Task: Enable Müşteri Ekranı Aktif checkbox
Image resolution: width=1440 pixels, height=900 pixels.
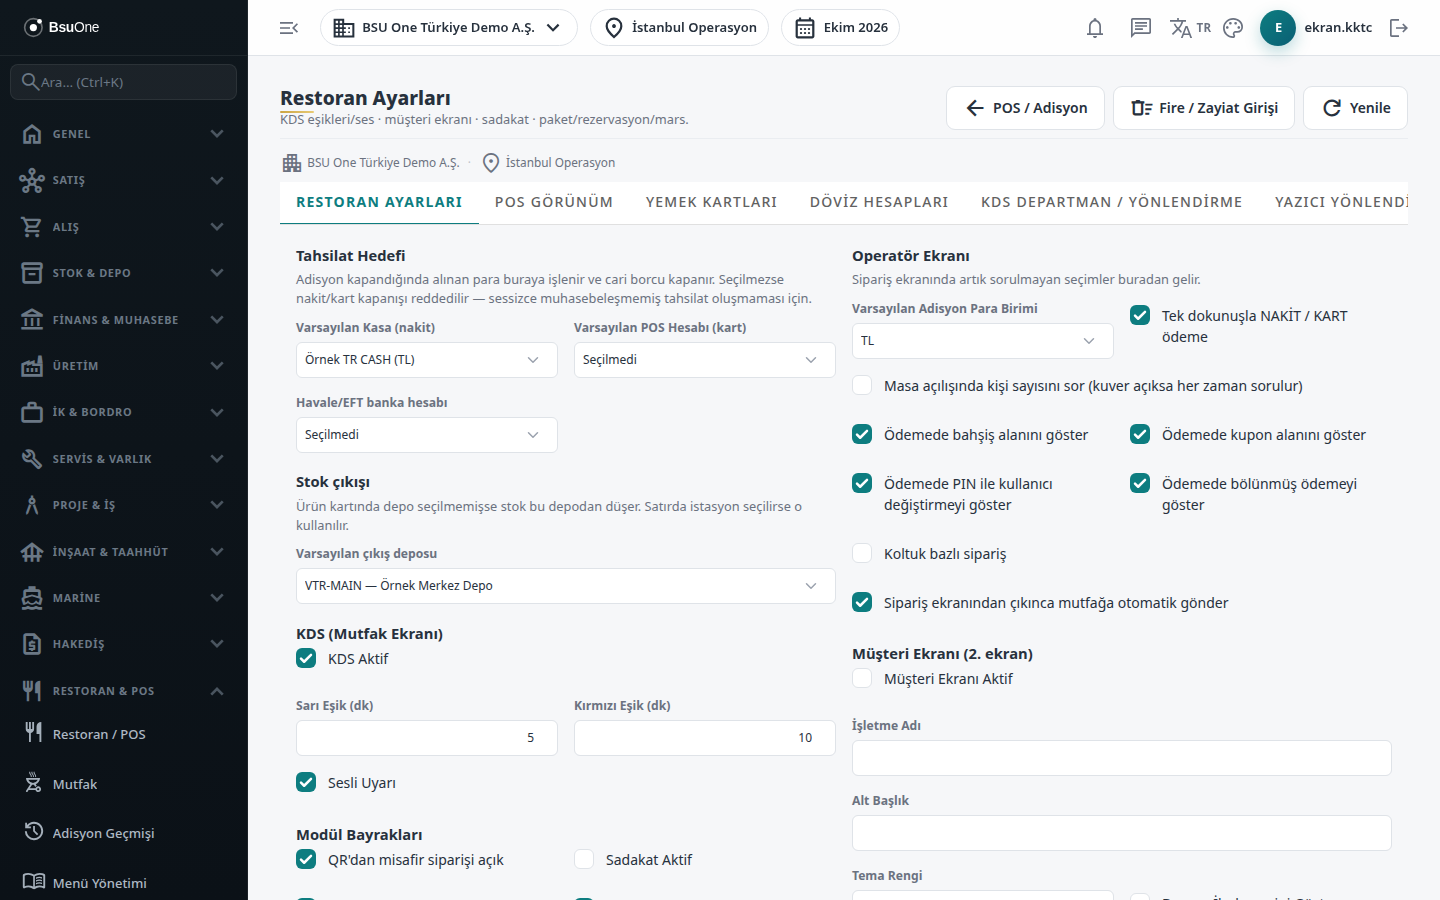Action: click(x=862, y=678)
